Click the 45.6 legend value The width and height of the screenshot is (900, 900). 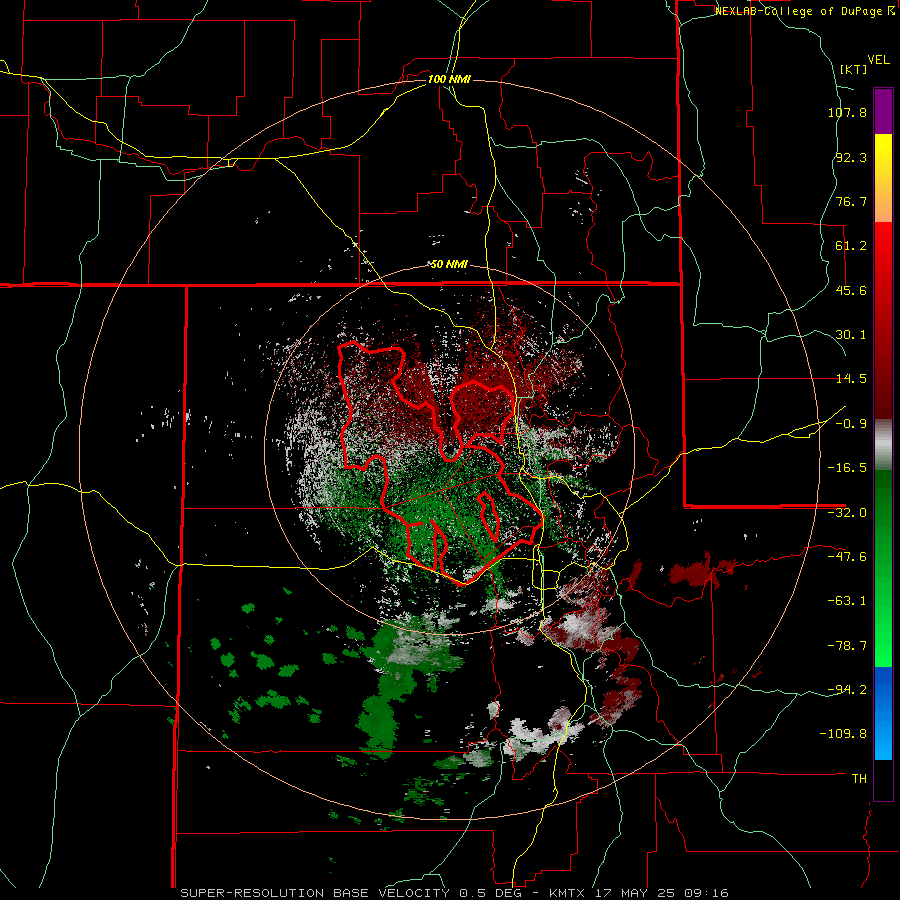tap(851, 290)
